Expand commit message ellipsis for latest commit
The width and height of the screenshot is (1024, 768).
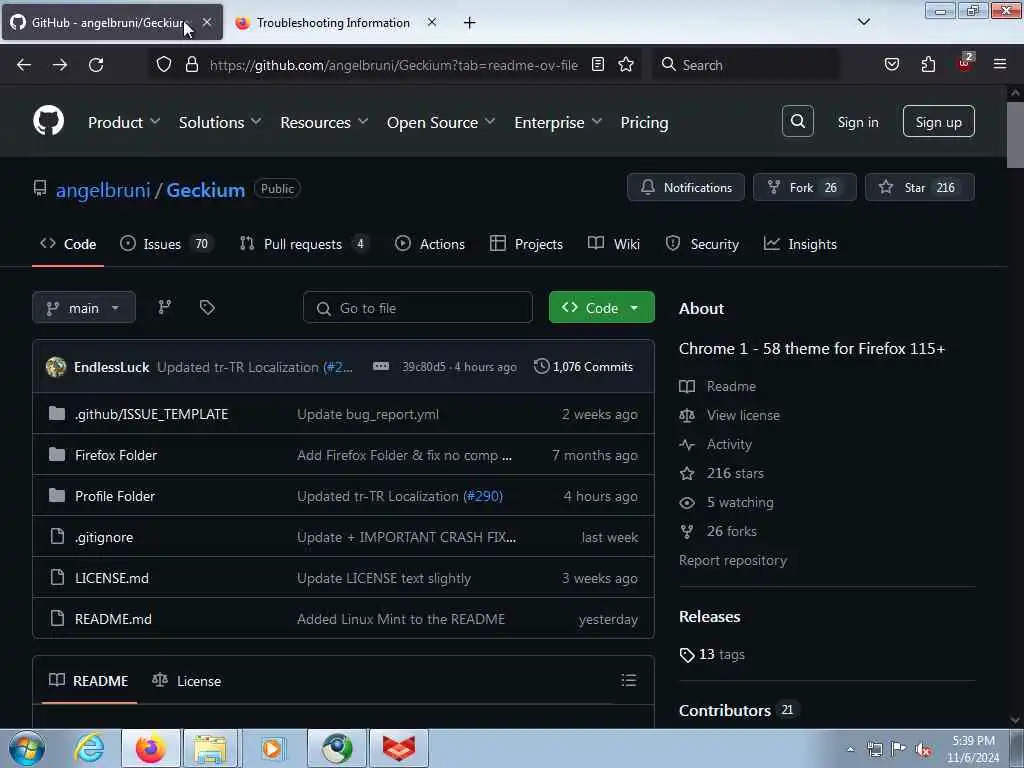381,366
